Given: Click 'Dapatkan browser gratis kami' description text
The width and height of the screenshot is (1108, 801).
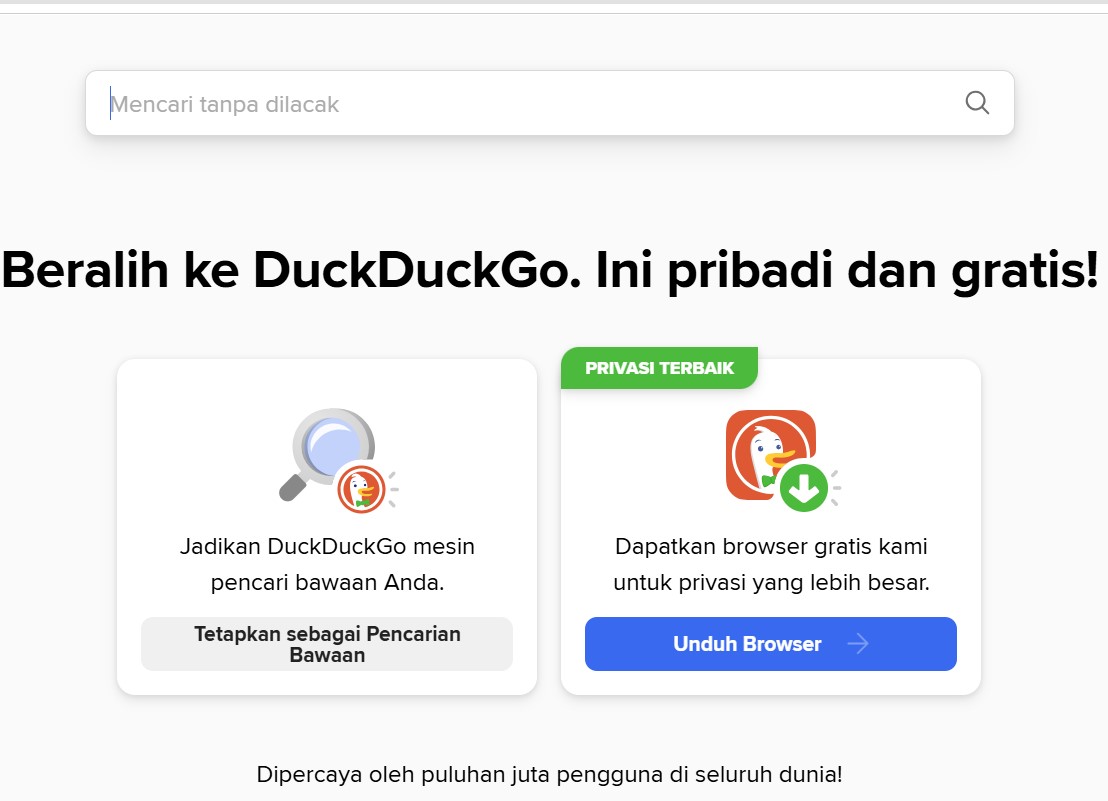Looking at the screenshot, I should tap(771, 564).
